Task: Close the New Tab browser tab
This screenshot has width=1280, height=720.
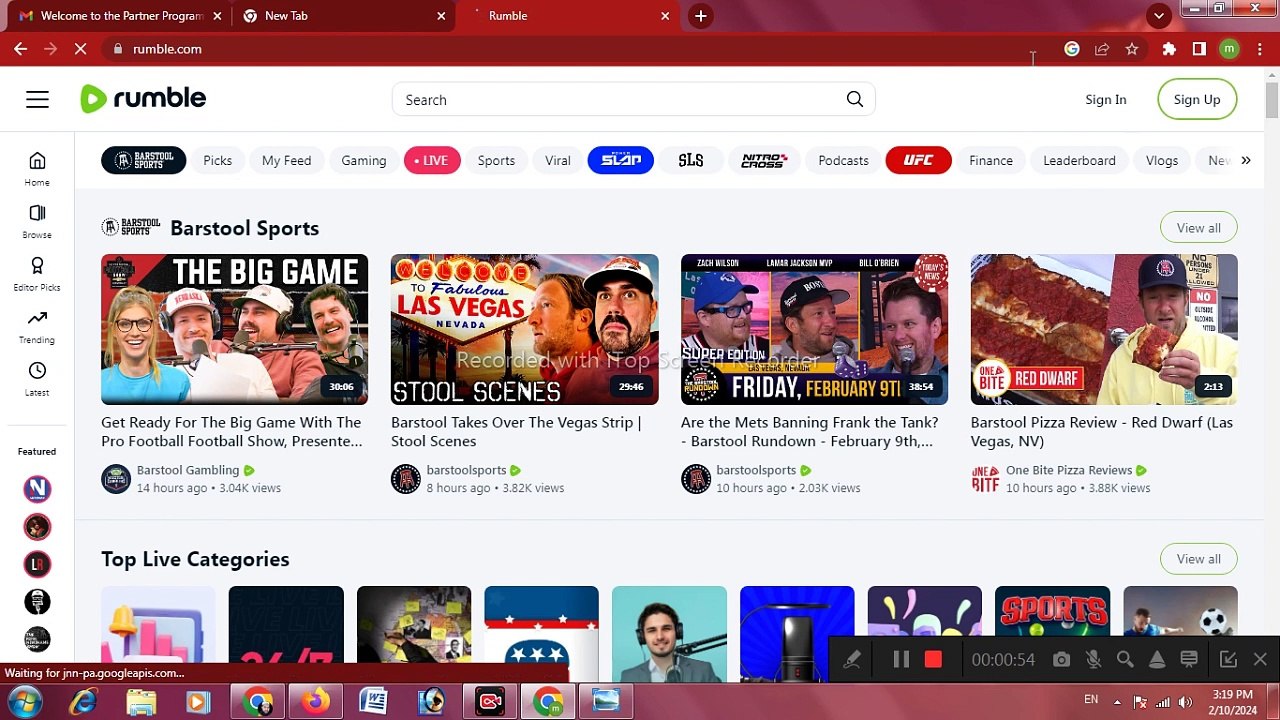Action: (x=441, y=16)
